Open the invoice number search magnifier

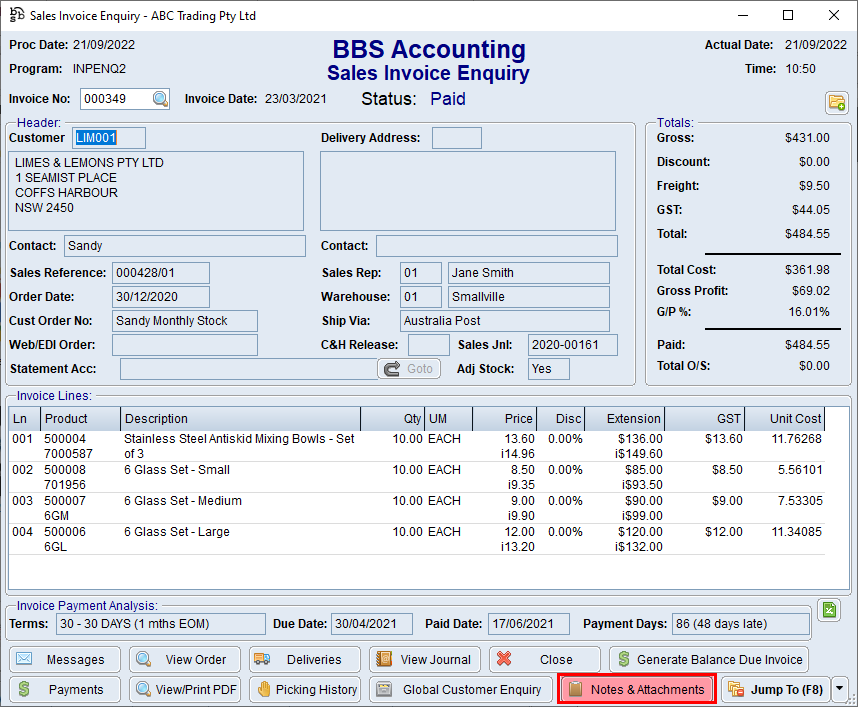(x=159, y=99)
